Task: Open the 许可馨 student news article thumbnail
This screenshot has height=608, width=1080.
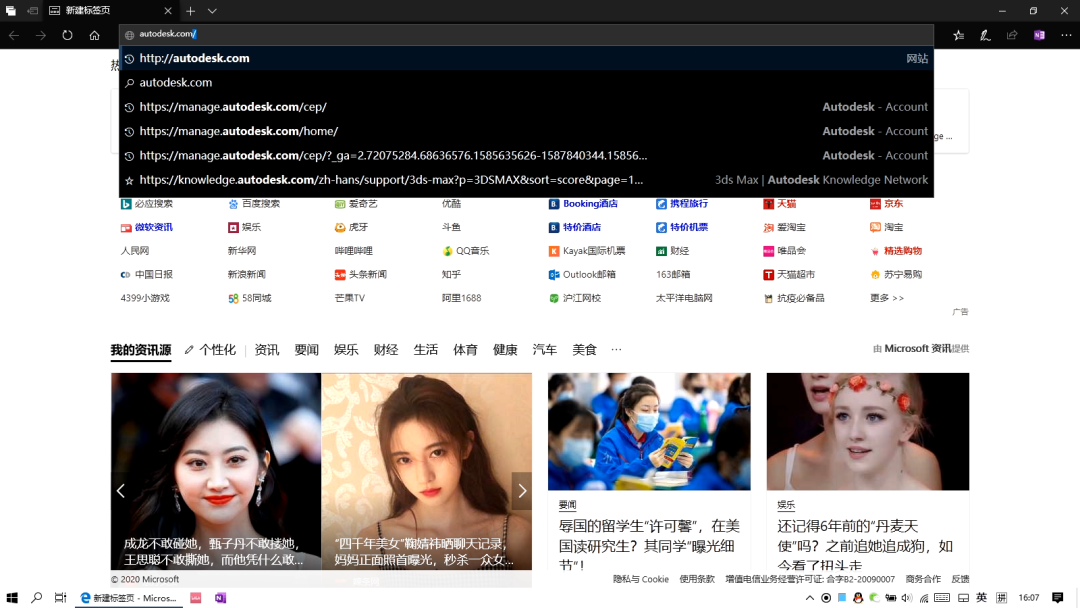Action: click(x=649, y=432)
